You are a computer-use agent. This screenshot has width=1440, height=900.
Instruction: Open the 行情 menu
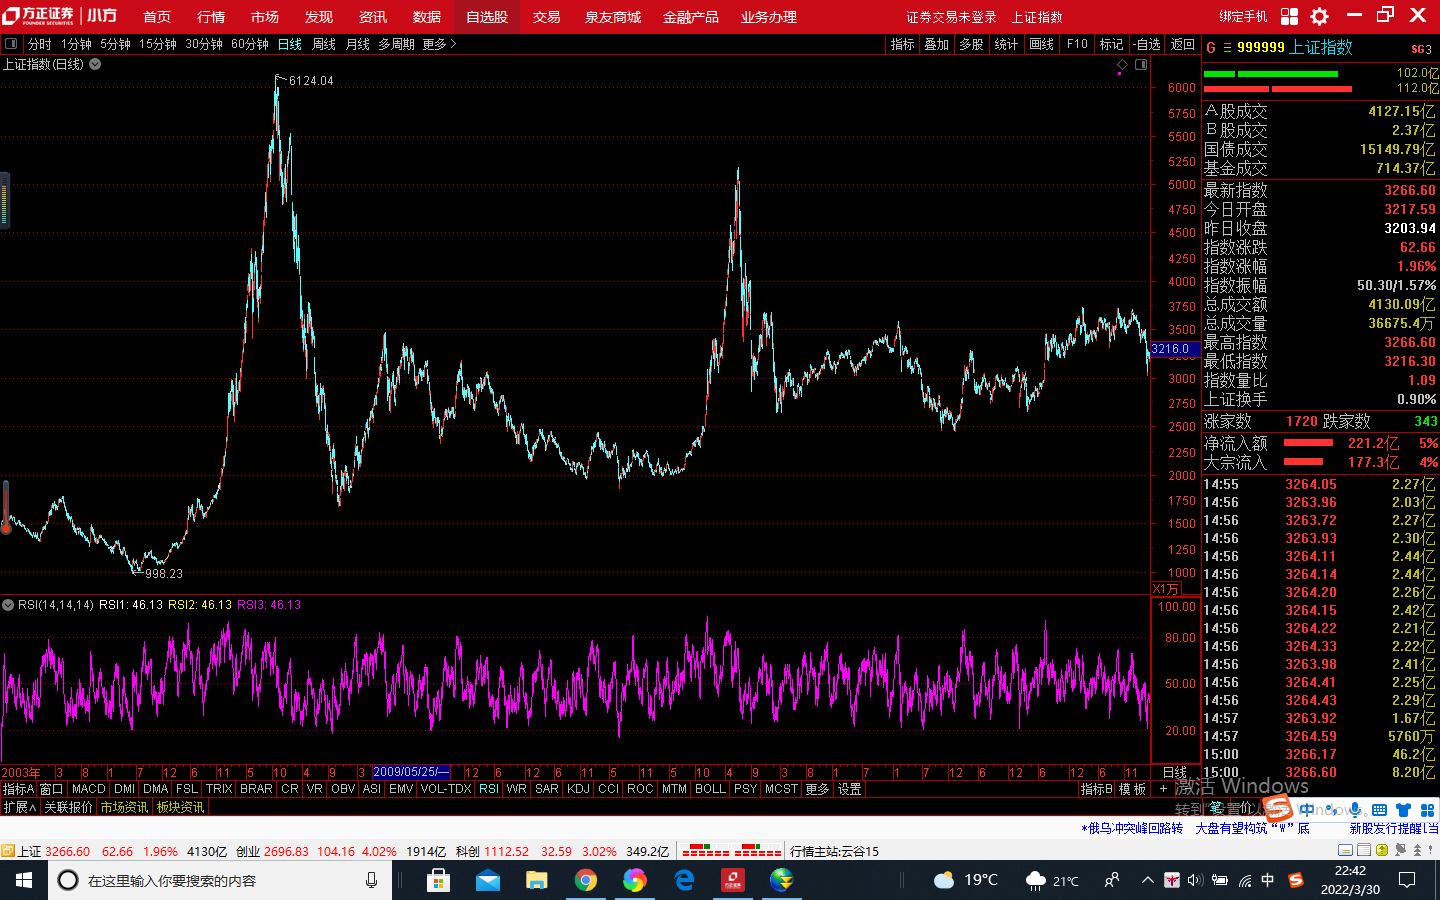coord(211,17)
